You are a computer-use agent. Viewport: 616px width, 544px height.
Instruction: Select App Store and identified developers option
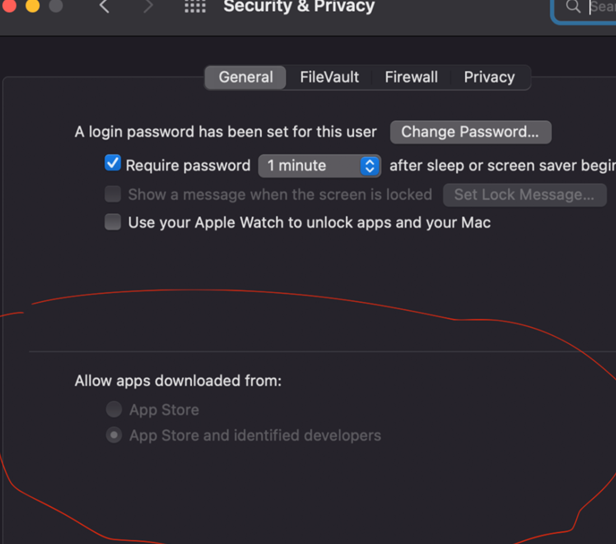(x=244, y=435)
